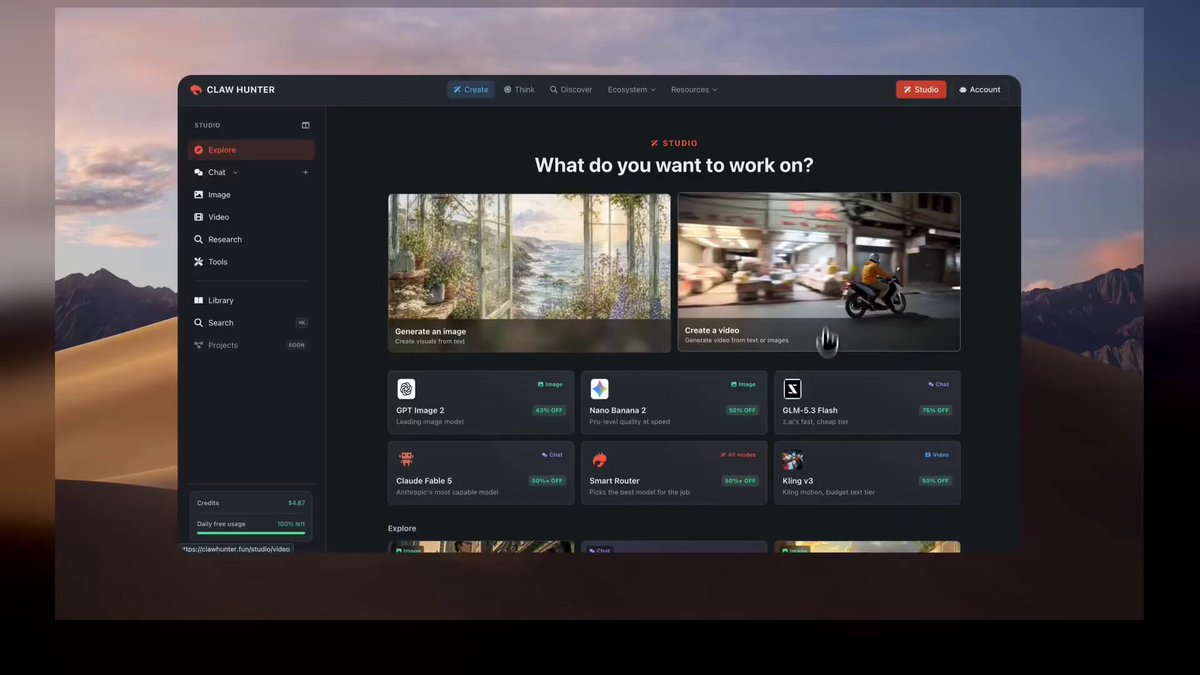This screenshot has height=675, width=1200.
Task: Click the Nano Banana 2 Gemini star logo
Action: [599, 389]
